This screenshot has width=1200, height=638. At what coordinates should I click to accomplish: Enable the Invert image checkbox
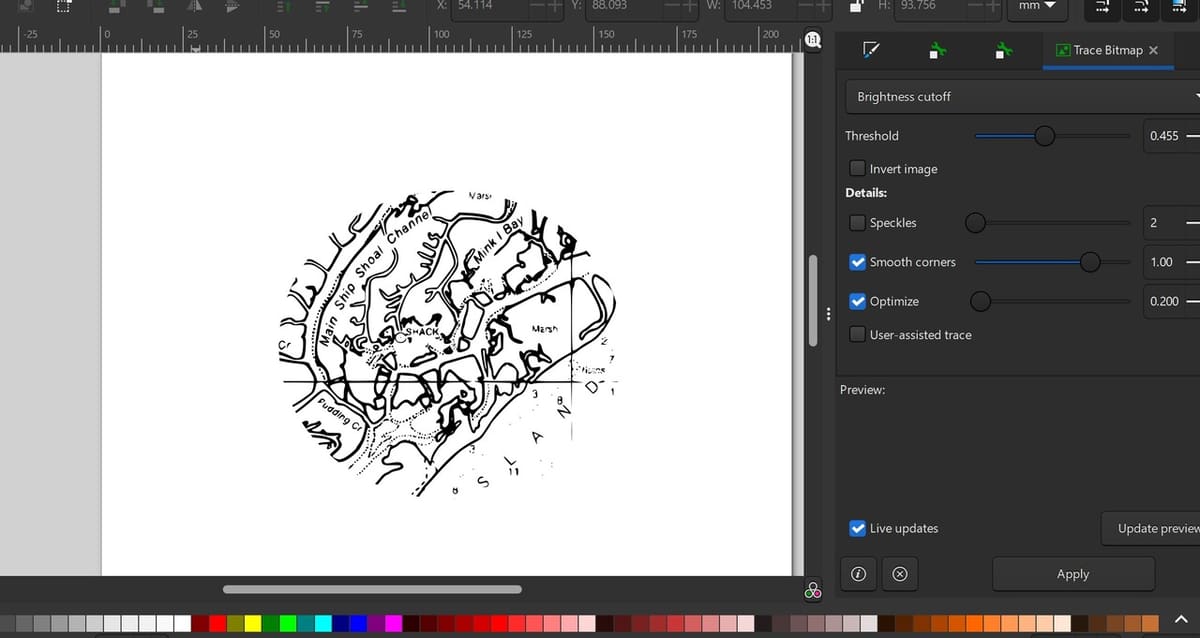point(857,168)
